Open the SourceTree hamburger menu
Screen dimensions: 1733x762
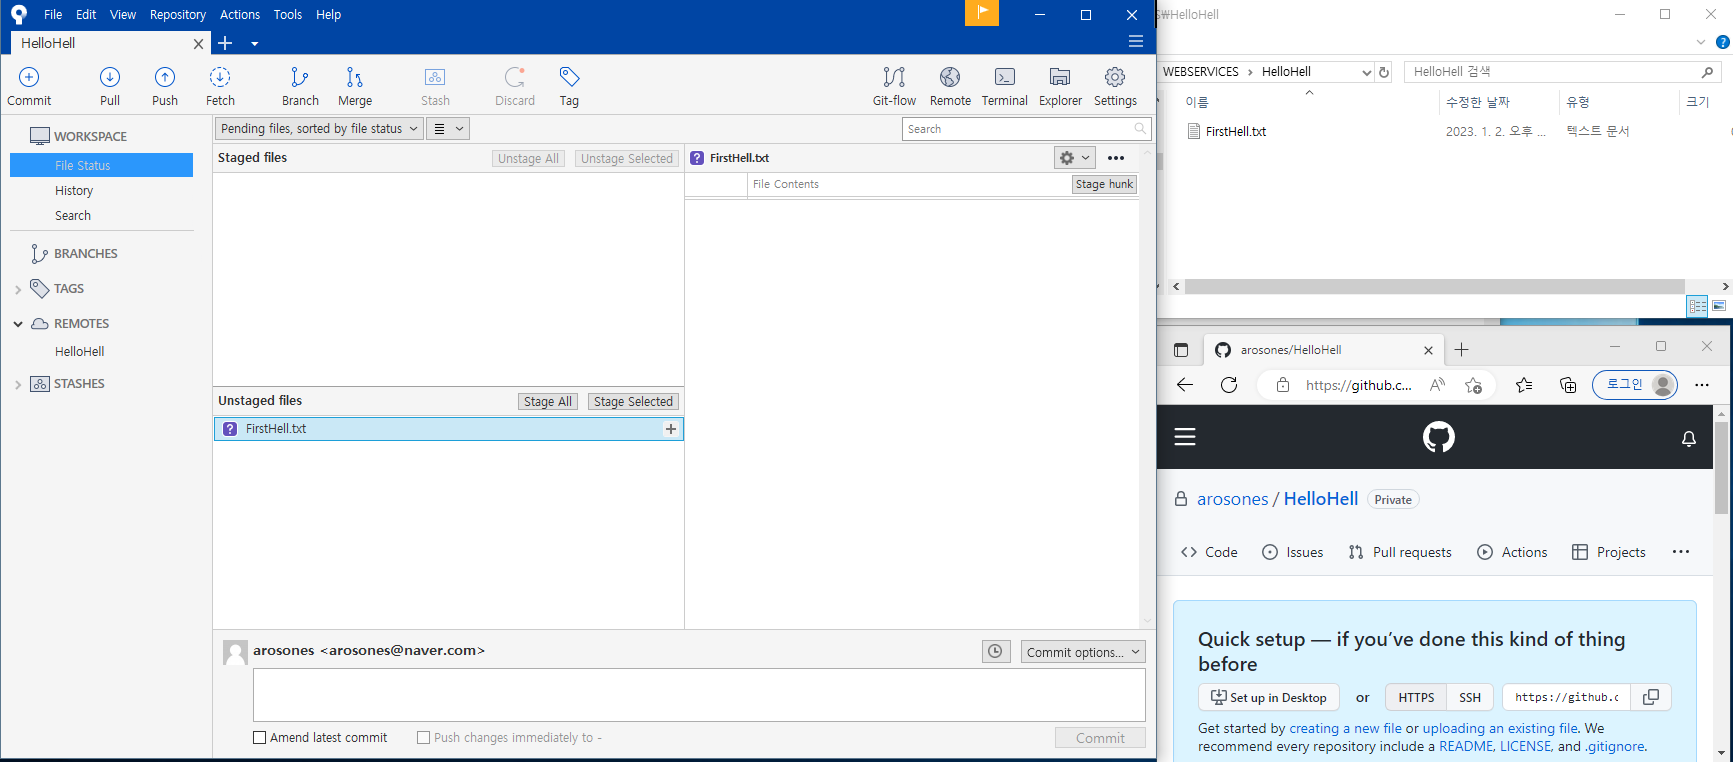click(1136, 42)
